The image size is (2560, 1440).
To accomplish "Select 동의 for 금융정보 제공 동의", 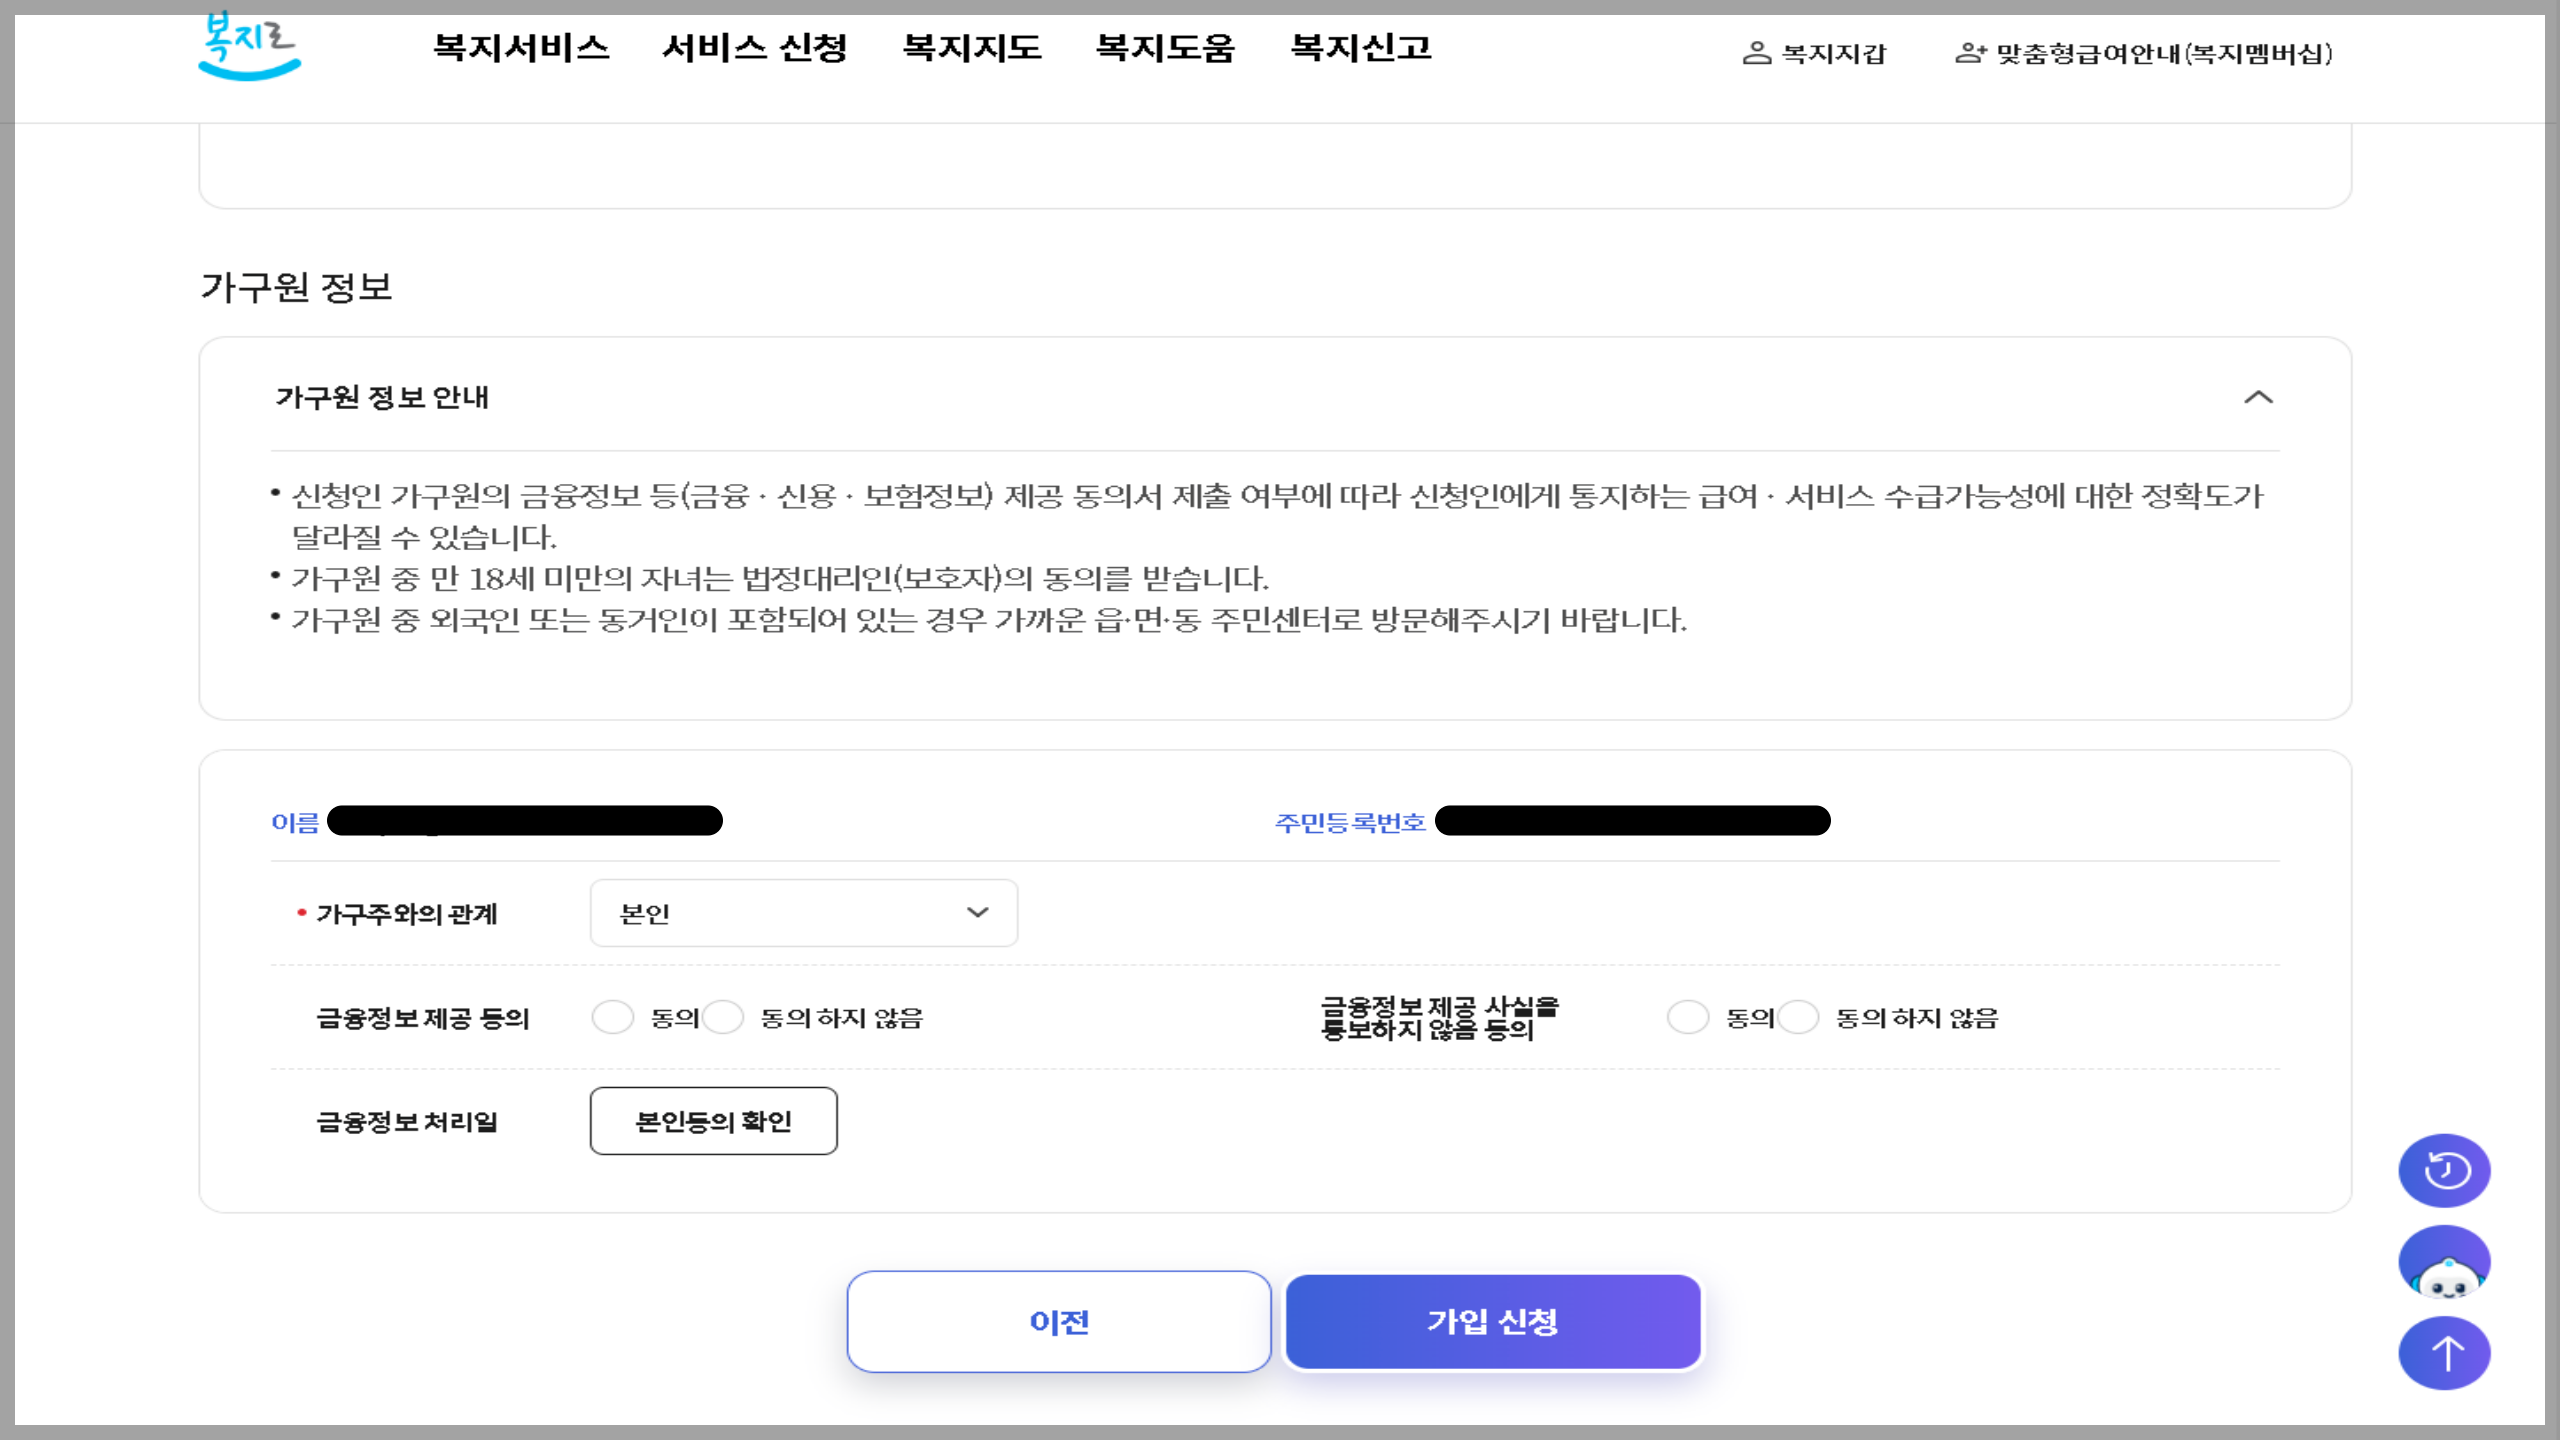I will (613, 1017).
